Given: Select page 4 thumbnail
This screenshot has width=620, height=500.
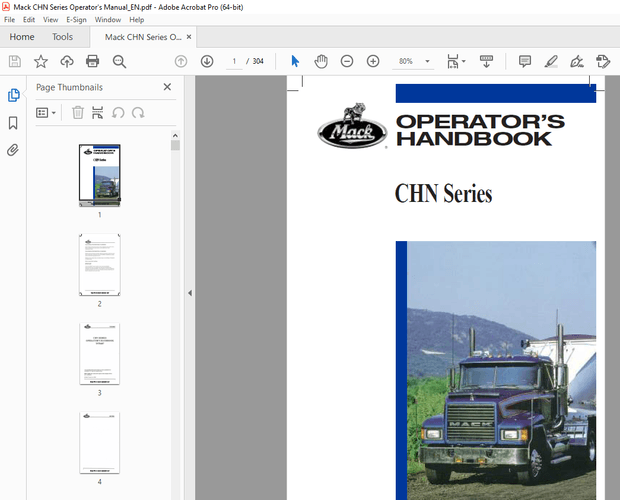Looking at the screenshot, I should pos(100,443).
